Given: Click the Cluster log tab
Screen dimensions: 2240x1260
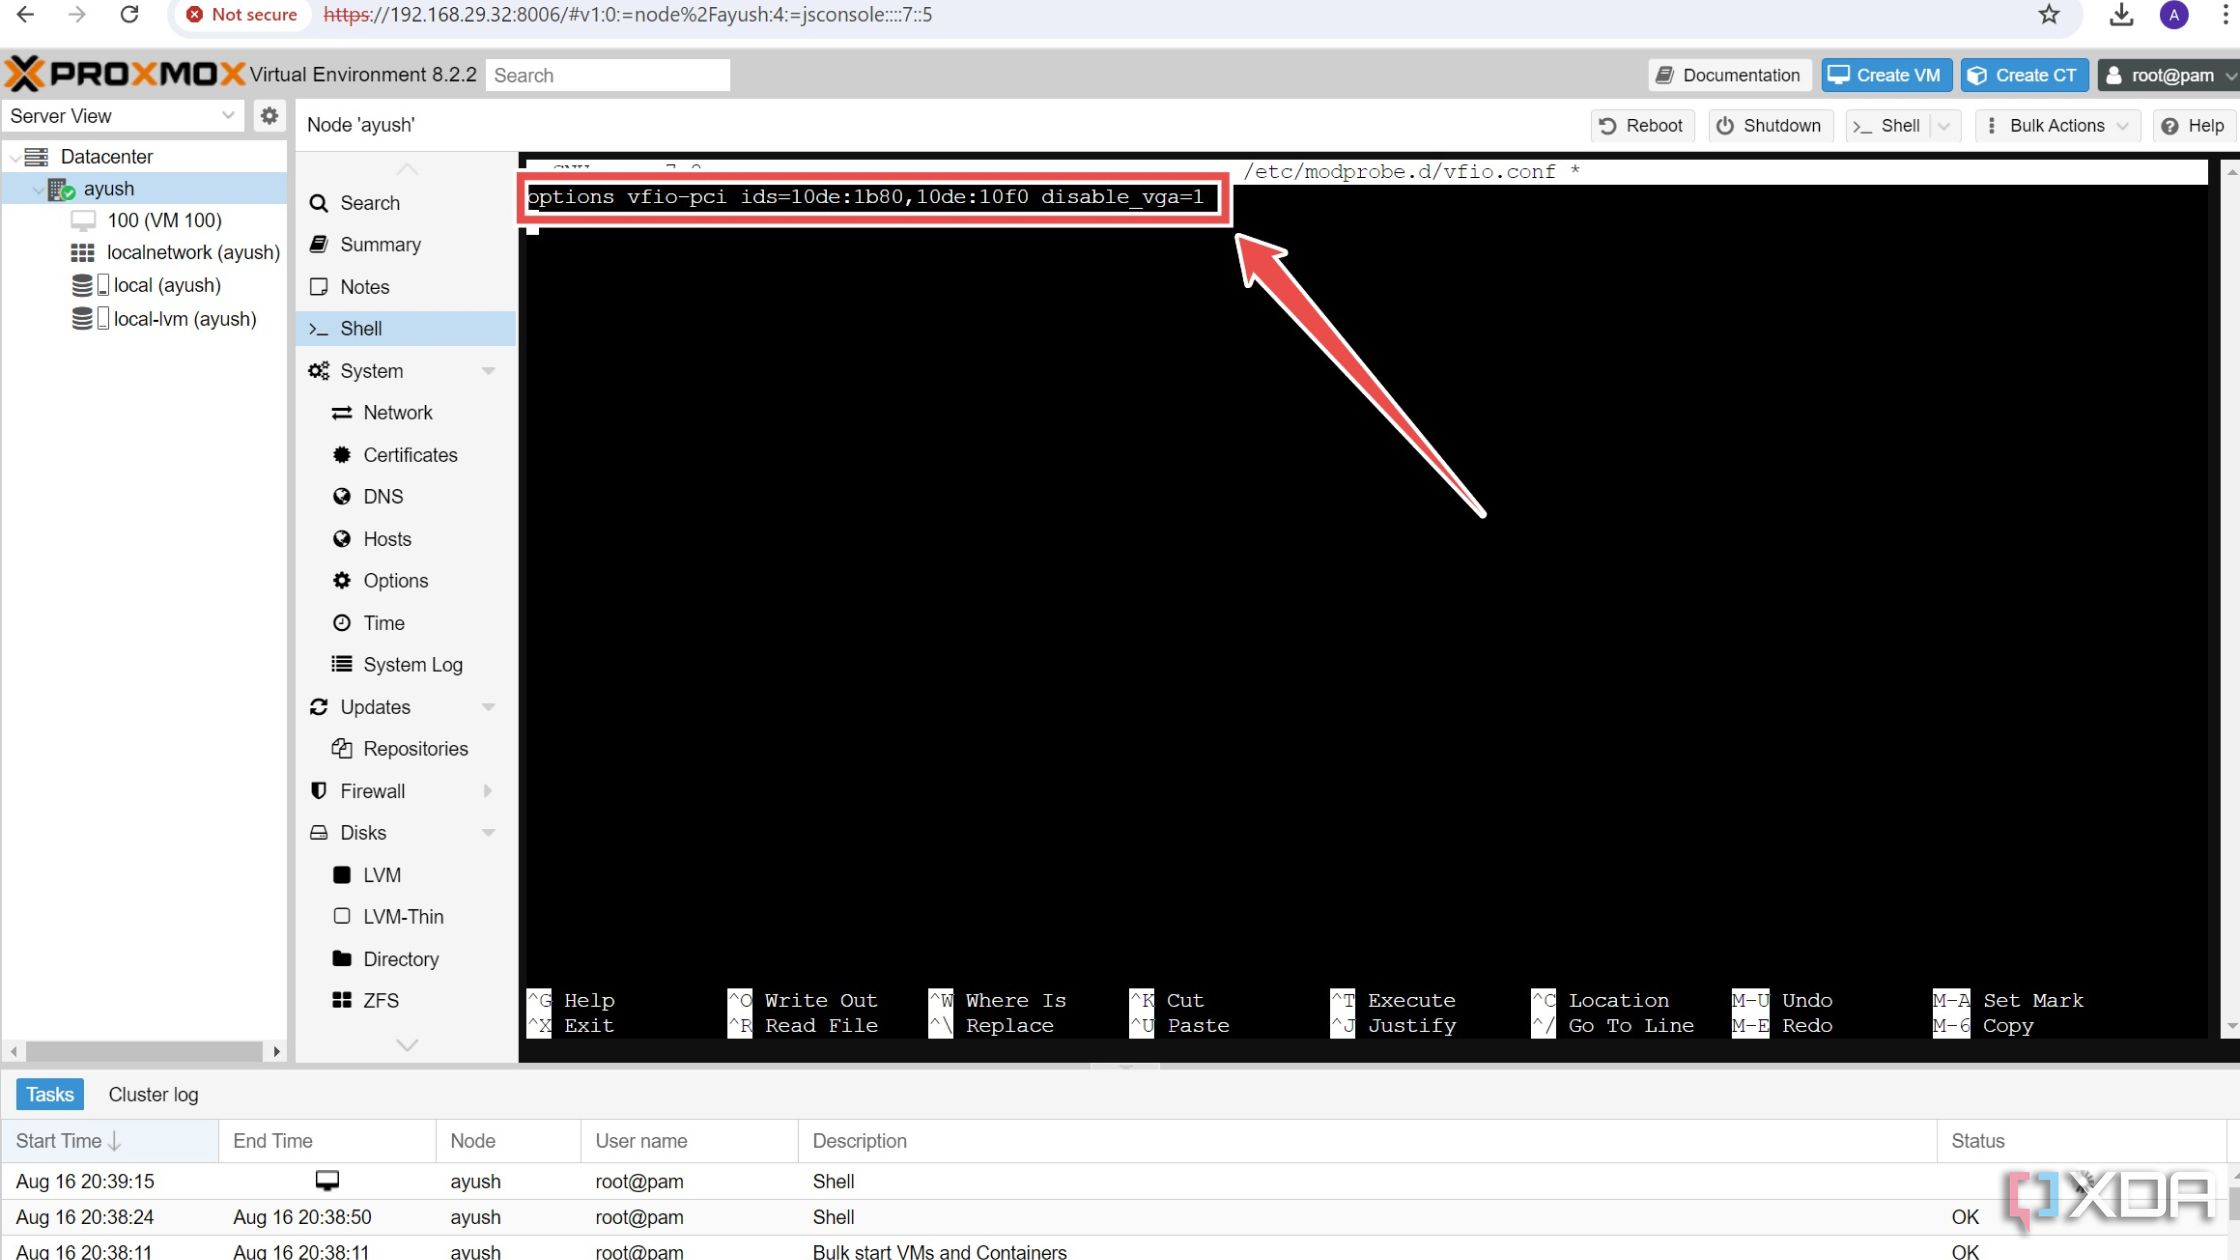Looking at the screenshot, I should coord(152,1094).
